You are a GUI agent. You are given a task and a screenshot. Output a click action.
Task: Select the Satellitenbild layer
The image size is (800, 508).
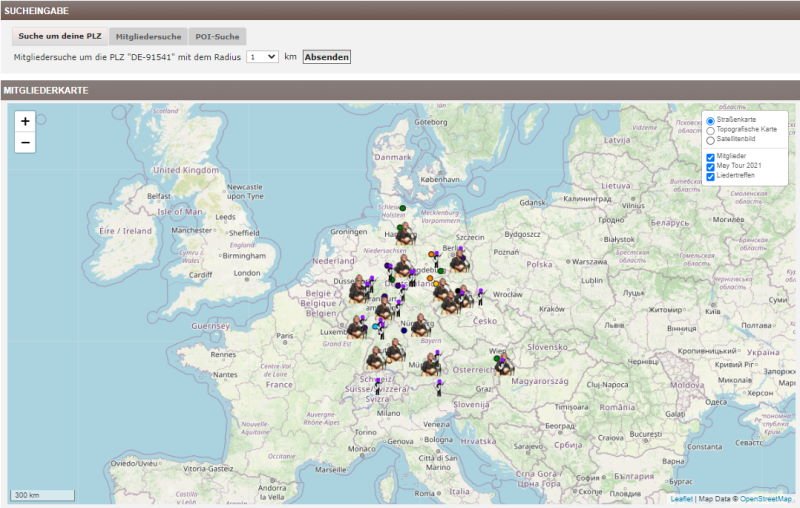click(710, 140)
